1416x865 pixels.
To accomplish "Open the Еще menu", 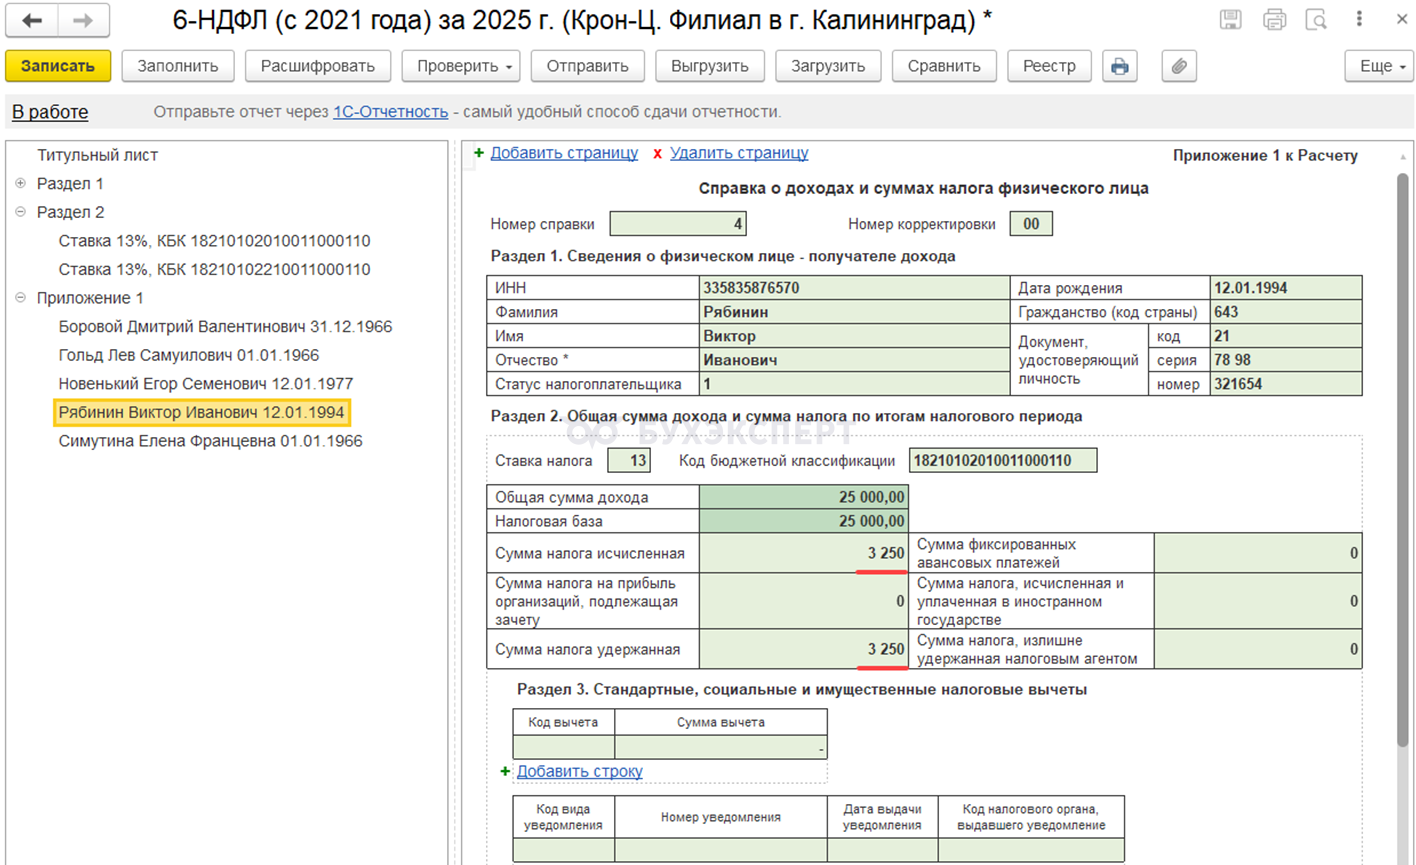I will (1379, 66).
